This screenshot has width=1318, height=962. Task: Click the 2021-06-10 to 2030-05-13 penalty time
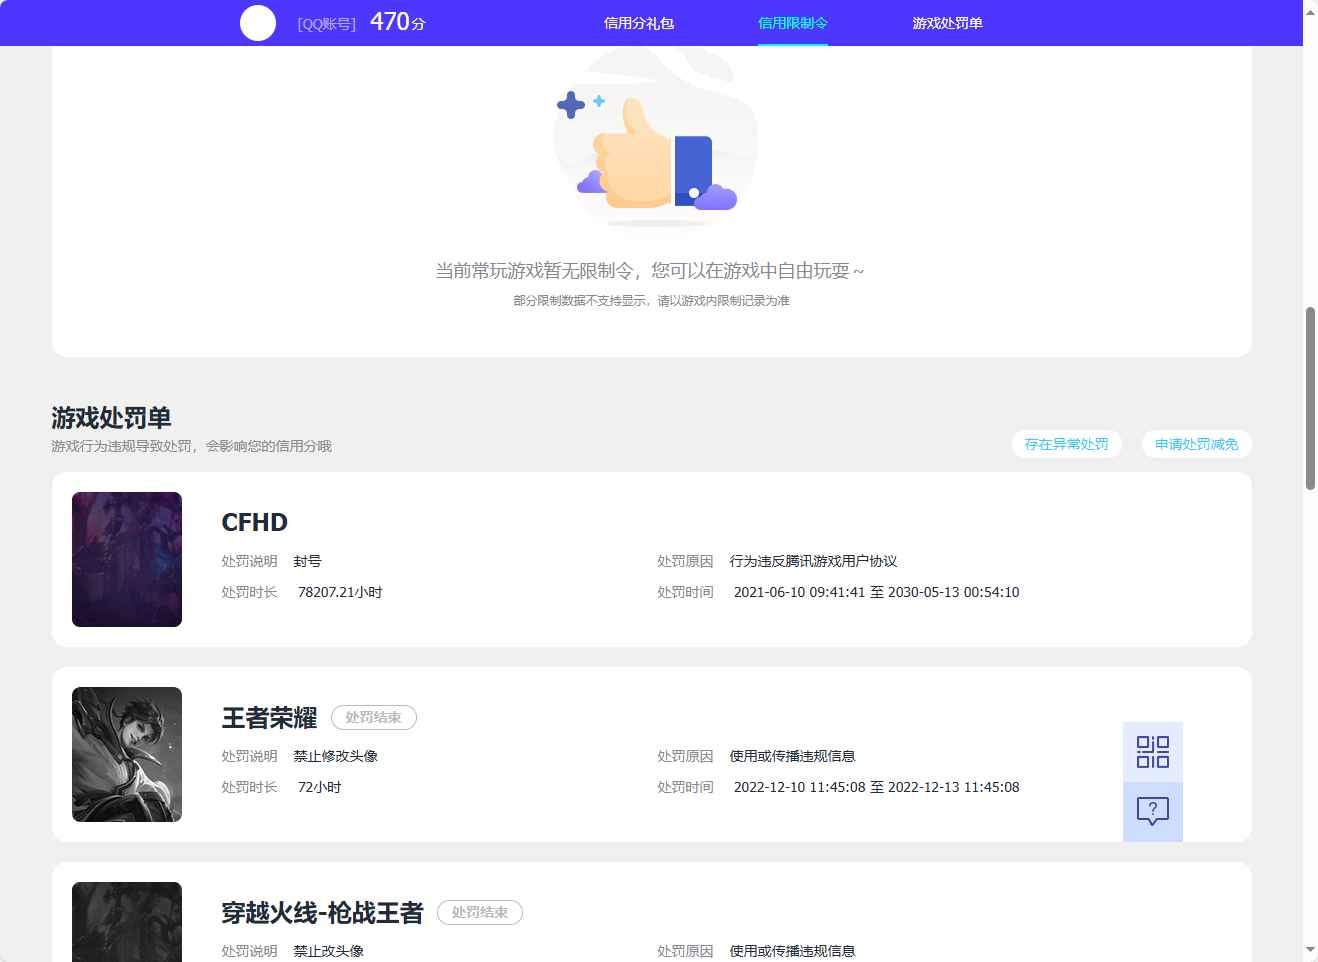(876, 592)
